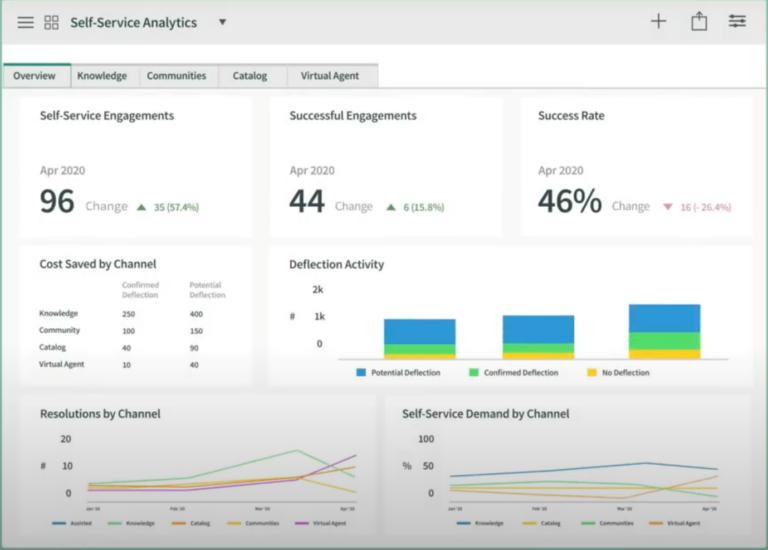Click the plus add icon
The image size is (768, 550).
[658, 21]
